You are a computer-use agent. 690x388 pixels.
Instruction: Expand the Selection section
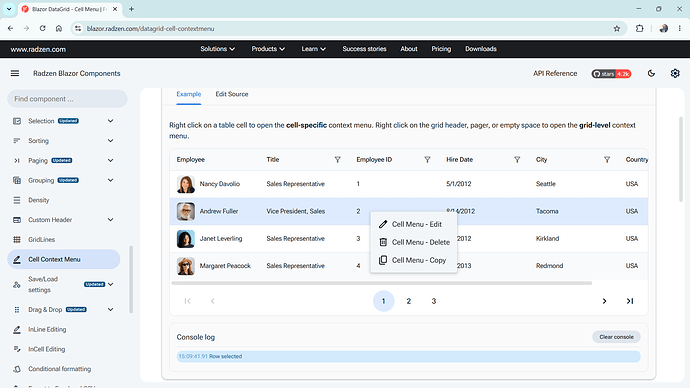click(x=110, y=121)
